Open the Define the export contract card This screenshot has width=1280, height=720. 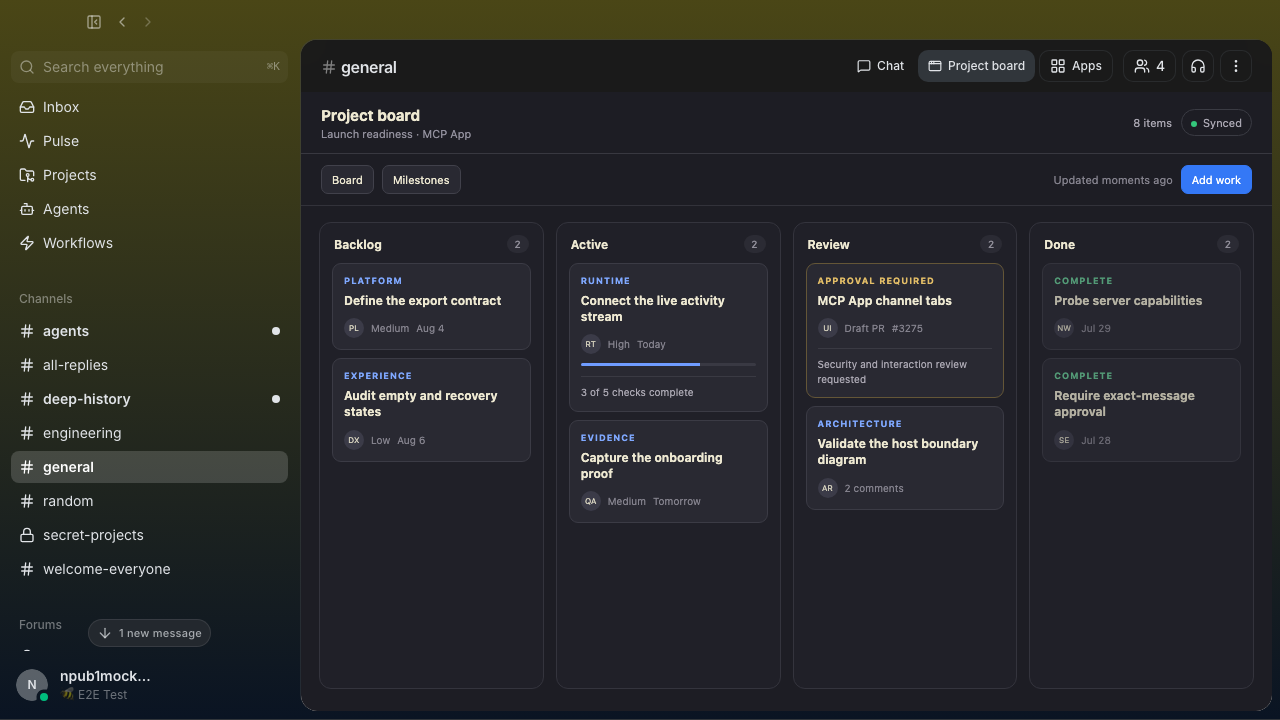point(431,306)
